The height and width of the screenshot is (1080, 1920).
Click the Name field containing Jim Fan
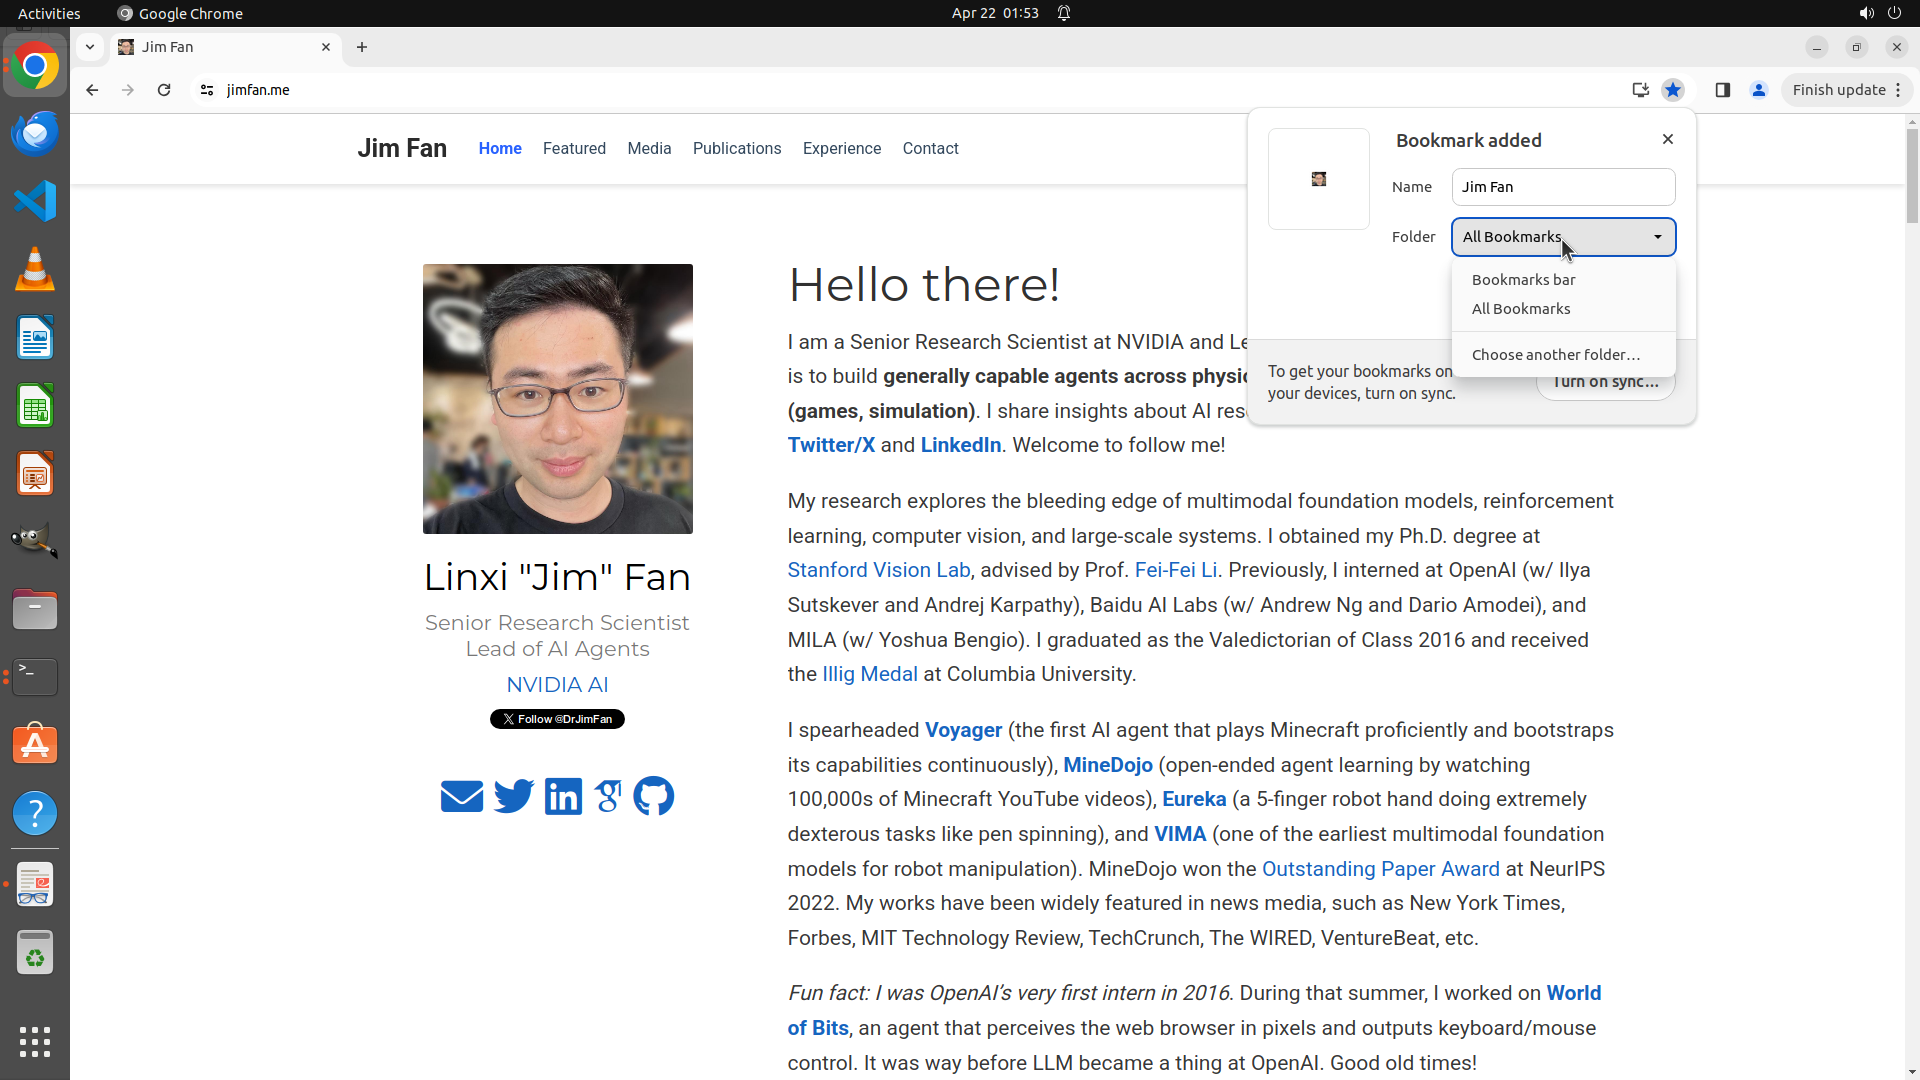coord(1563,187)
